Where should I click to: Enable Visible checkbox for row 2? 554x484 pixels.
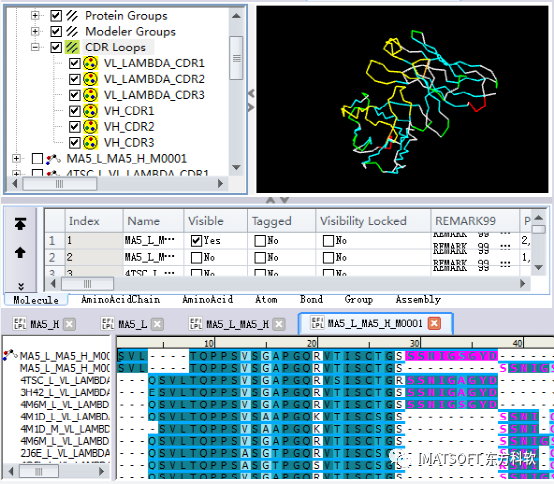click(196, 258)
